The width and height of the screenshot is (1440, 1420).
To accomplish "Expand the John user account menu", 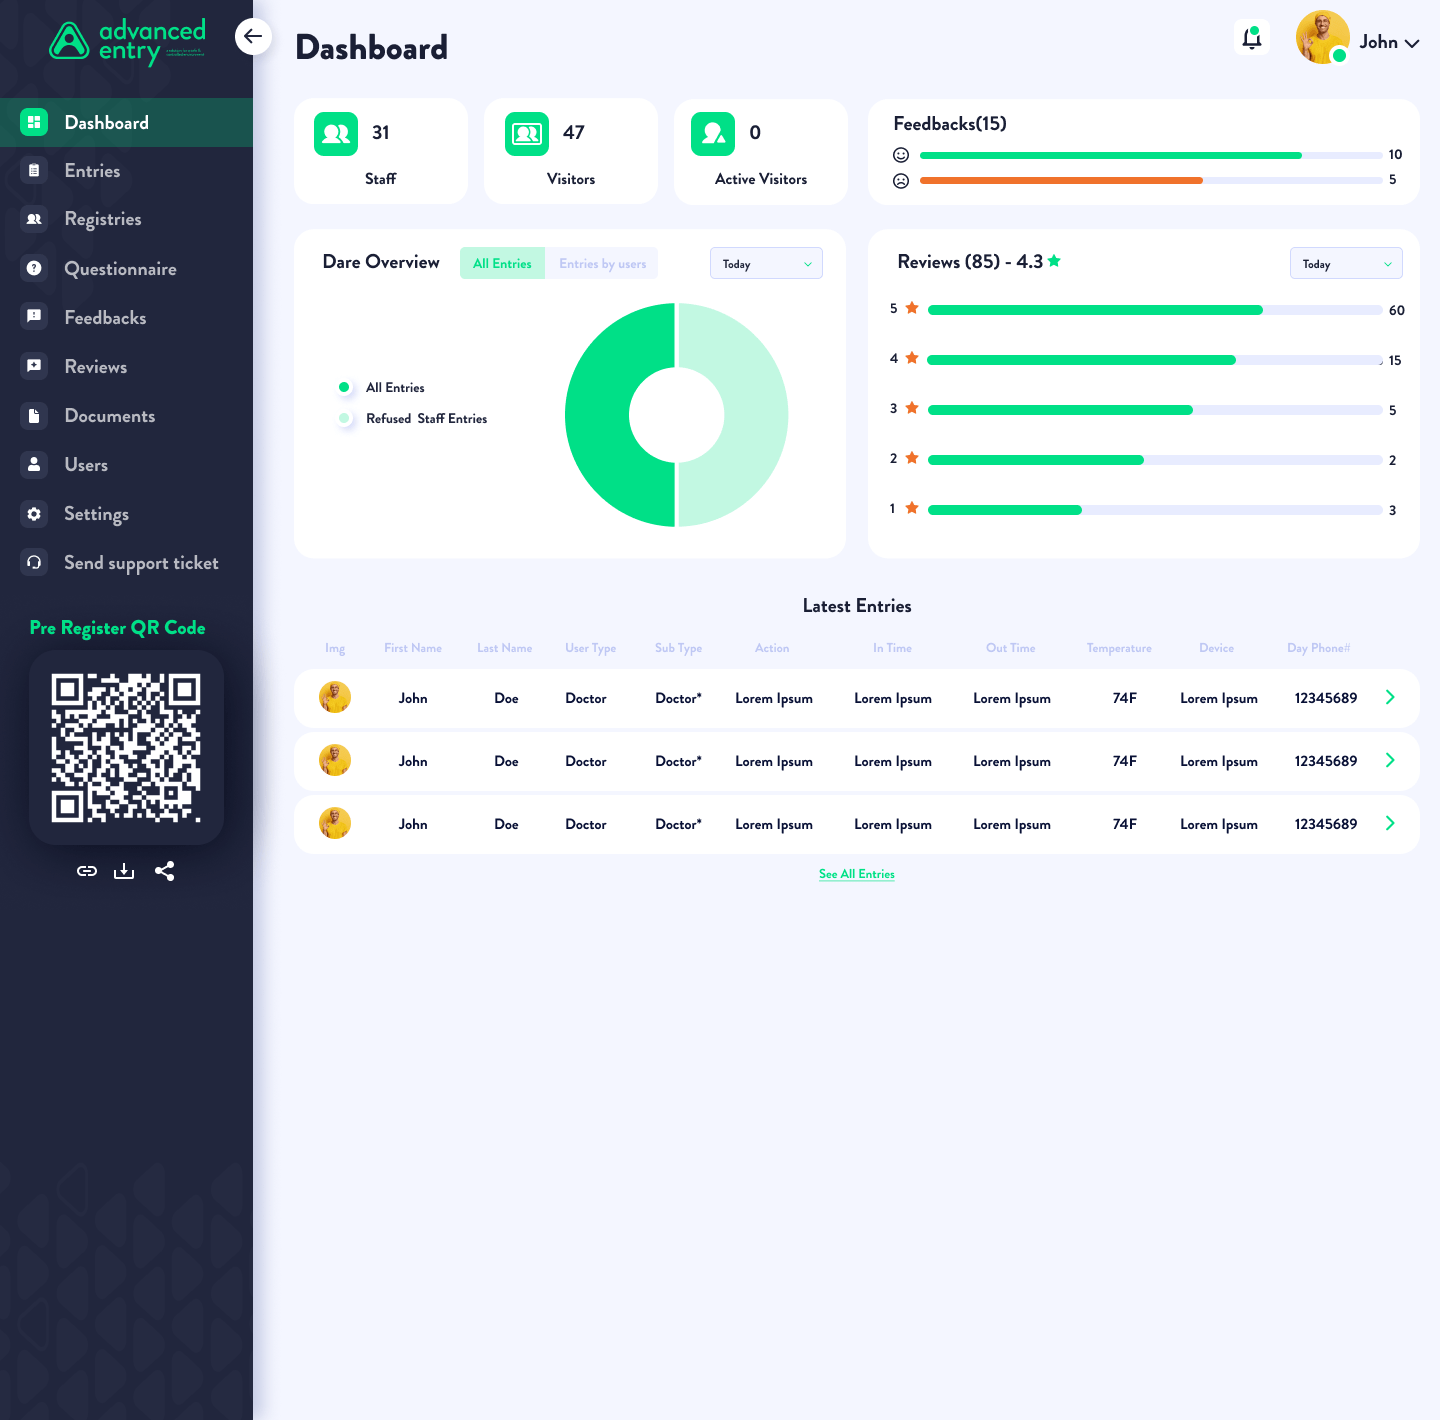I will coord(1389,42).
